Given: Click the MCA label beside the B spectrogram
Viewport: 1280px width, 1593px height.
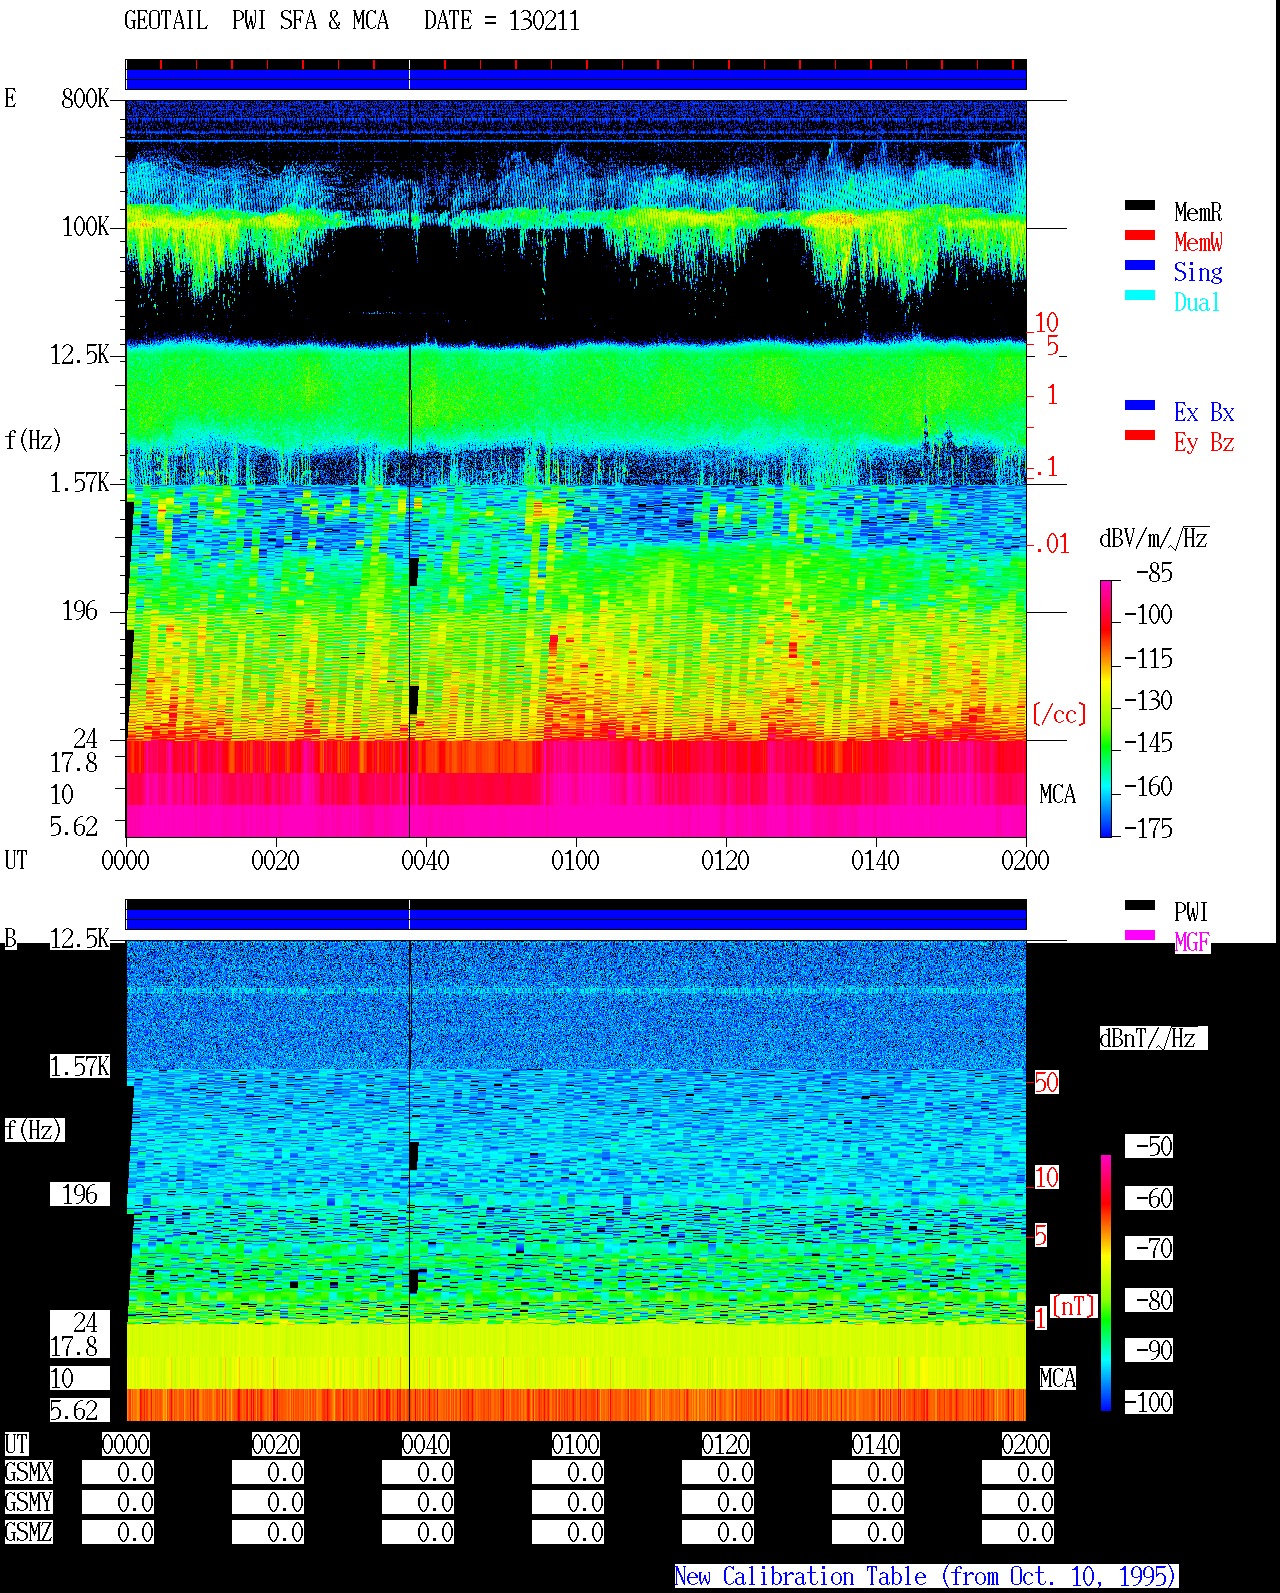Looking at the screenshot, I should (x=1057, y=1379).
